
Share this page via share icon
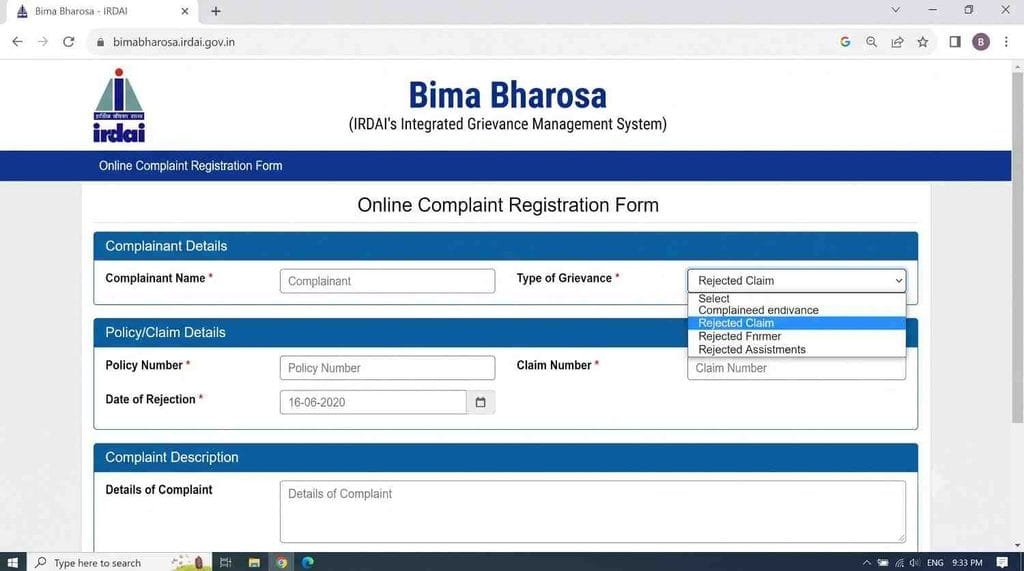897,42
